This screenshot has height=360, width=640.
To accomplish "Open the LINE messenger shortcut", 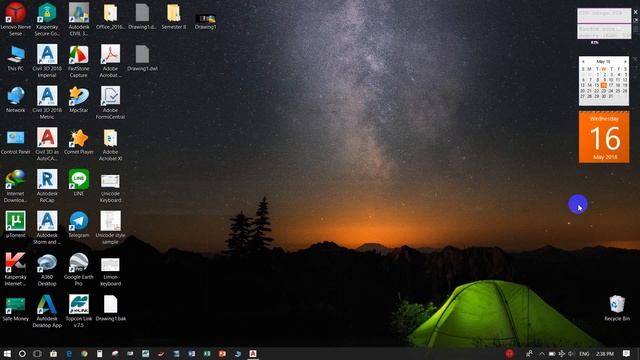I will tap(78, 183).
